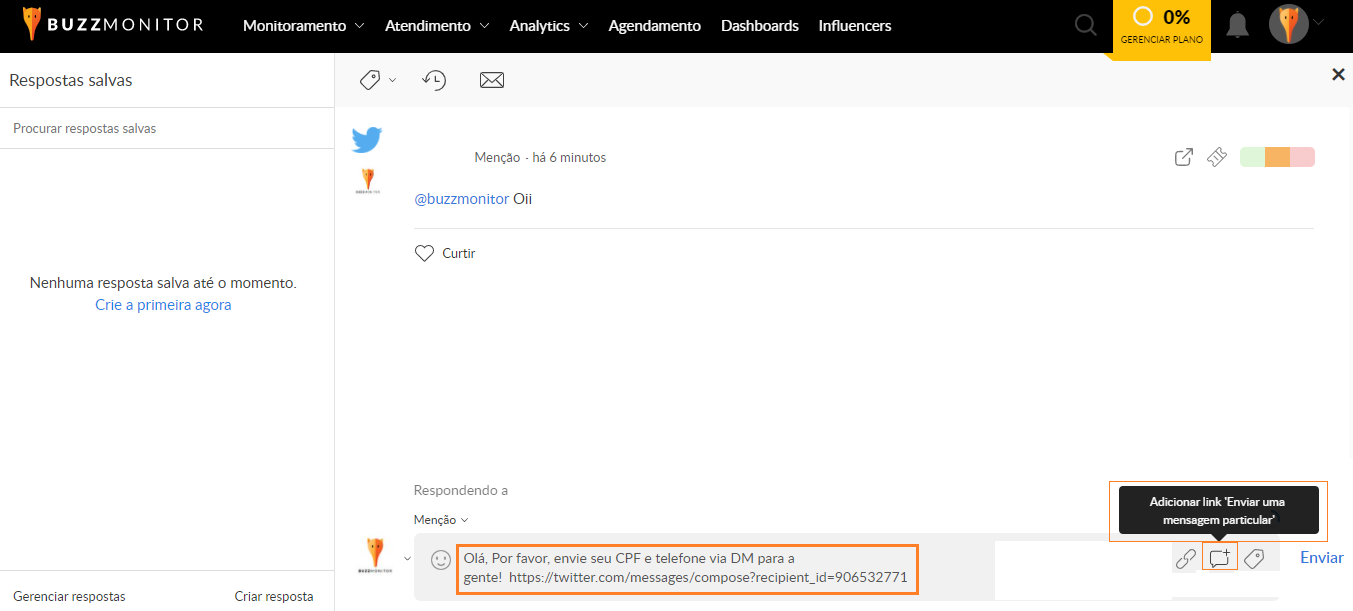
Task: Click the tag icon in top toolbar
Action: [x=370, y=80]
